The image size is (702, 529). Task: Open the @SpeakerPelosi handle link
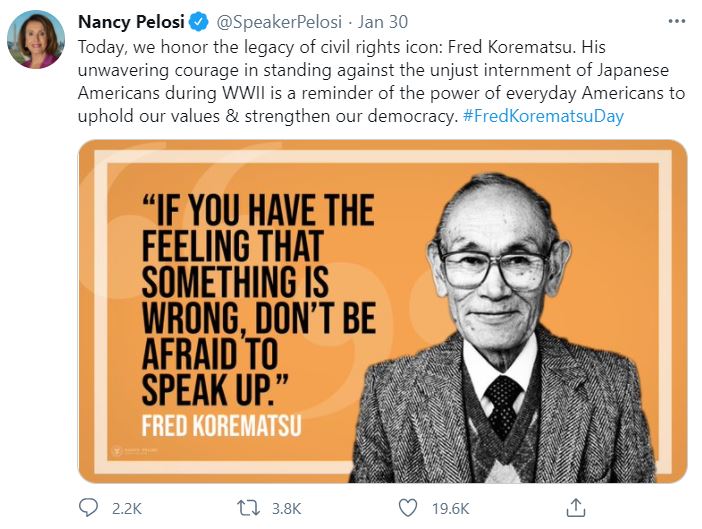click(279, 22)
